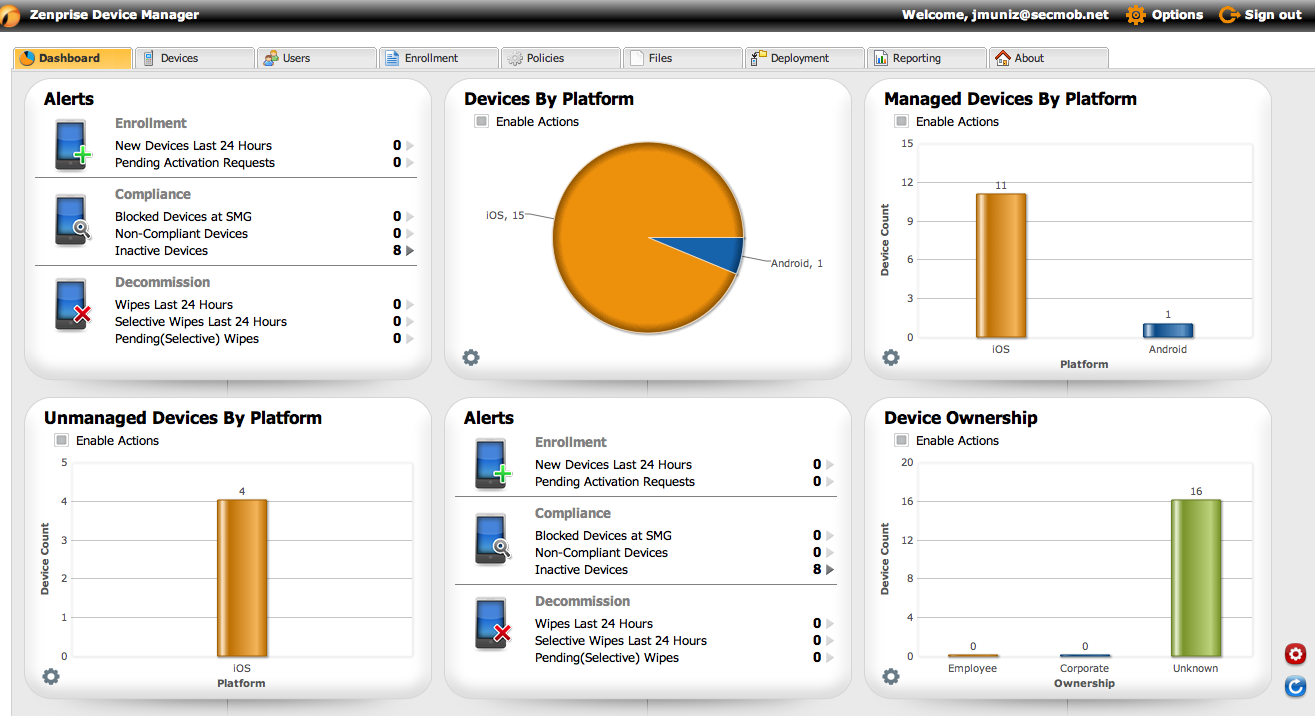Click gear icon in Unmanaged Devices By Platform panel

(x=51, y=677)
